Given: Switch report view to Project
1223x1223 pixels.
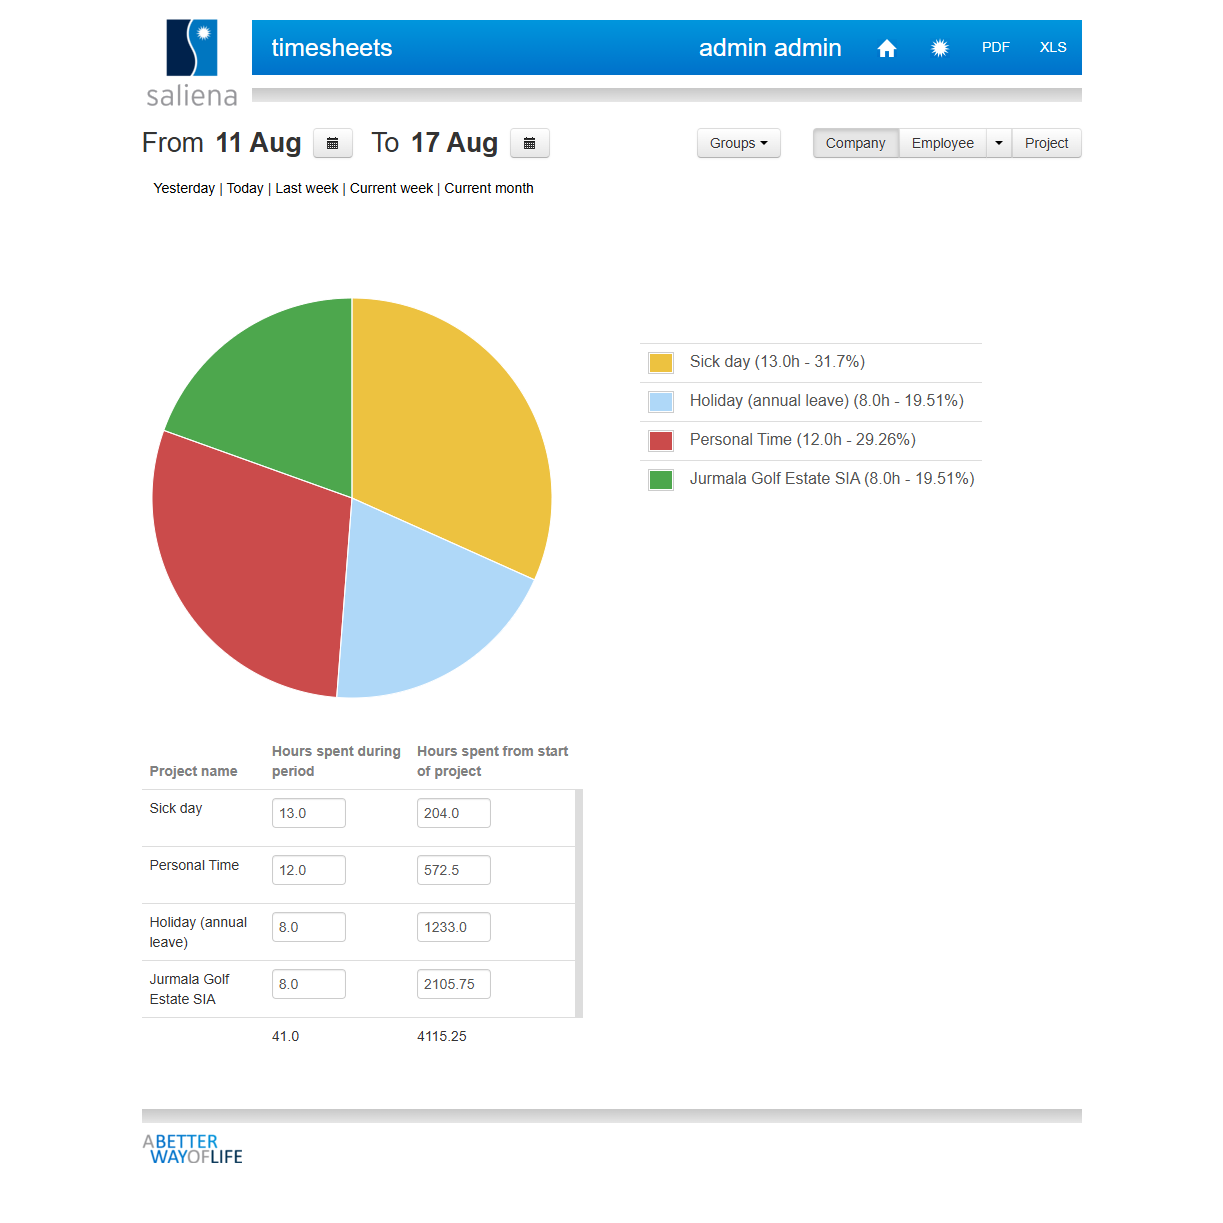Looking at the screenshot, I should click(x=1046, y=143).
